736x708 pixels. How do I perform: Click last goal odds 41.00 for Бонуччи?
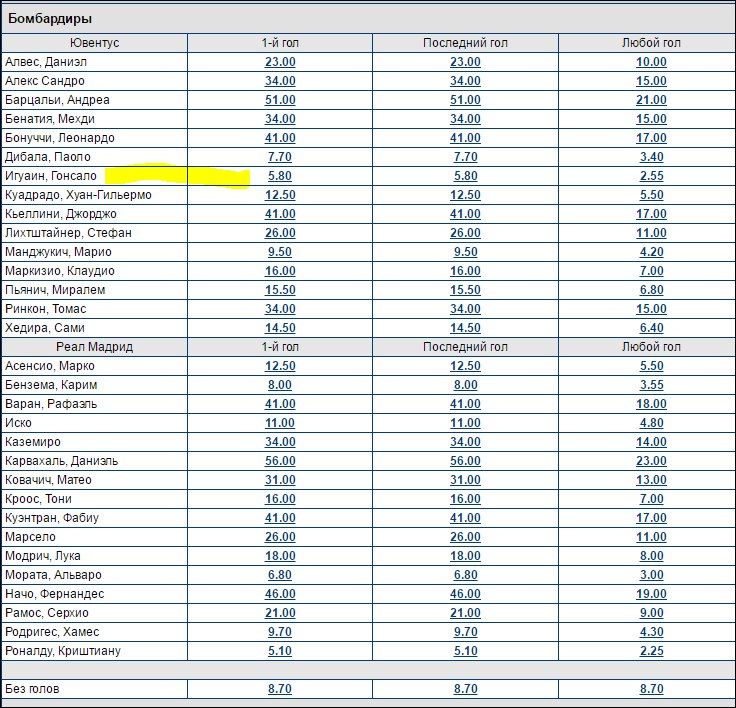coord(465,138)
